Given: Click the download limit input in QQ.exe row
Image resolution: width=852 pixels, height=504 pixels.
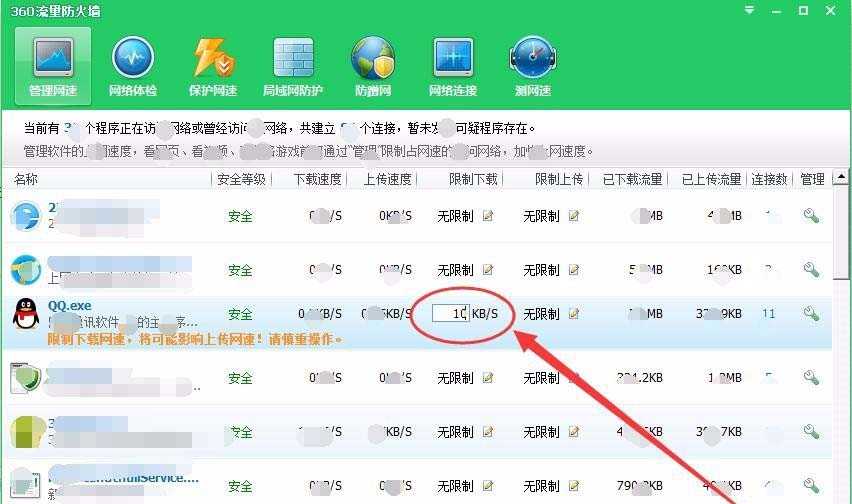Looking at the screenshot, I should pyautogui.click(x=450, y=313).
